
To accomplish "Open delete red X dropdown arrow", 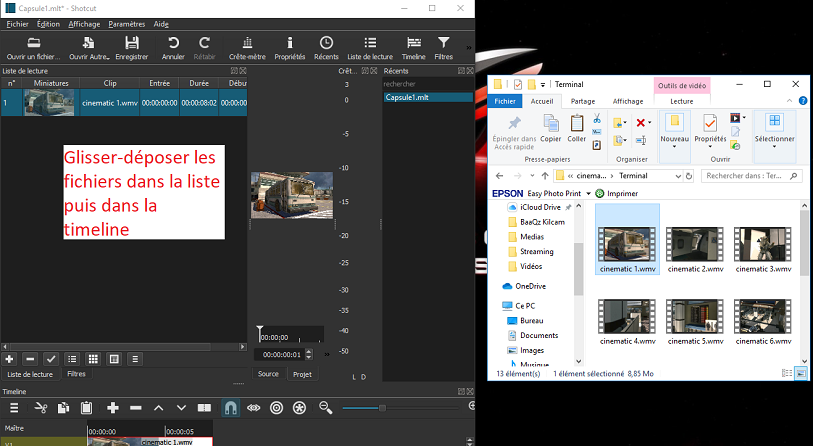I will 650,123.
